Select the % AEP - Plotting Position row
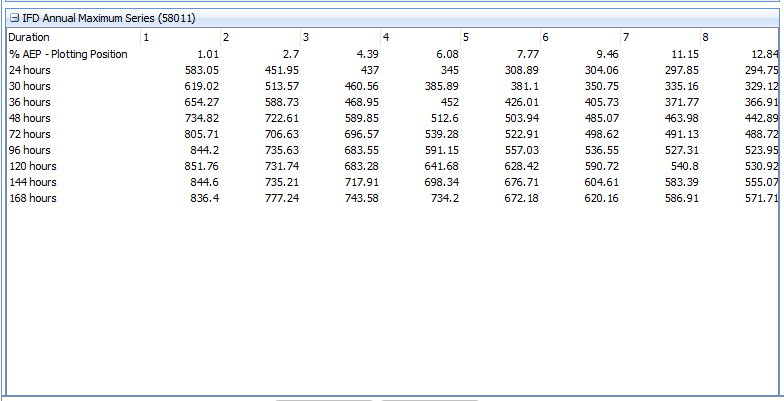The height and width of the screenshot is (401, 784). [68, 54]
